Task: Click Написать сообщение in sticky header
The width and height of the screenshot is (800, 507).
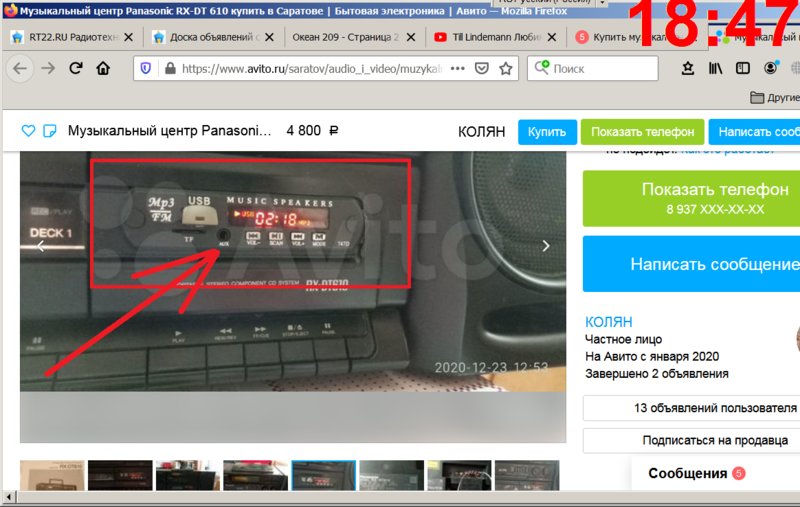Action: [x=755, y=132]
